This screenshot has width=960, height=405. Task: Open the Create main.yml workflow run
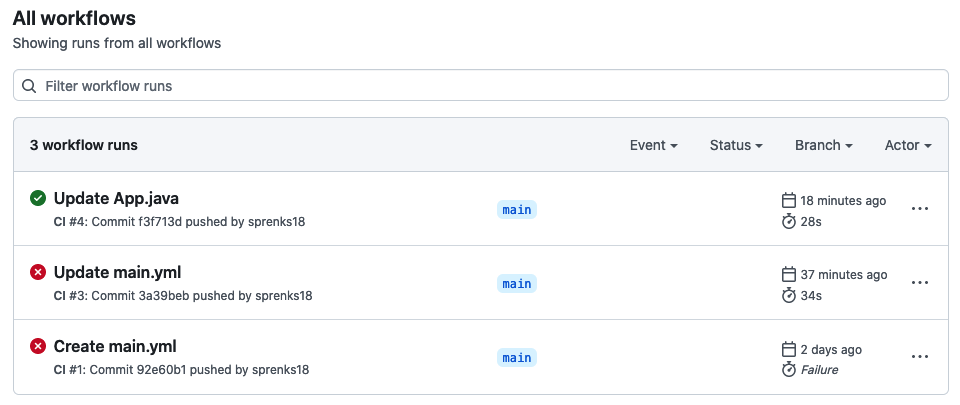pyautogui.click(x=115, y=346)
